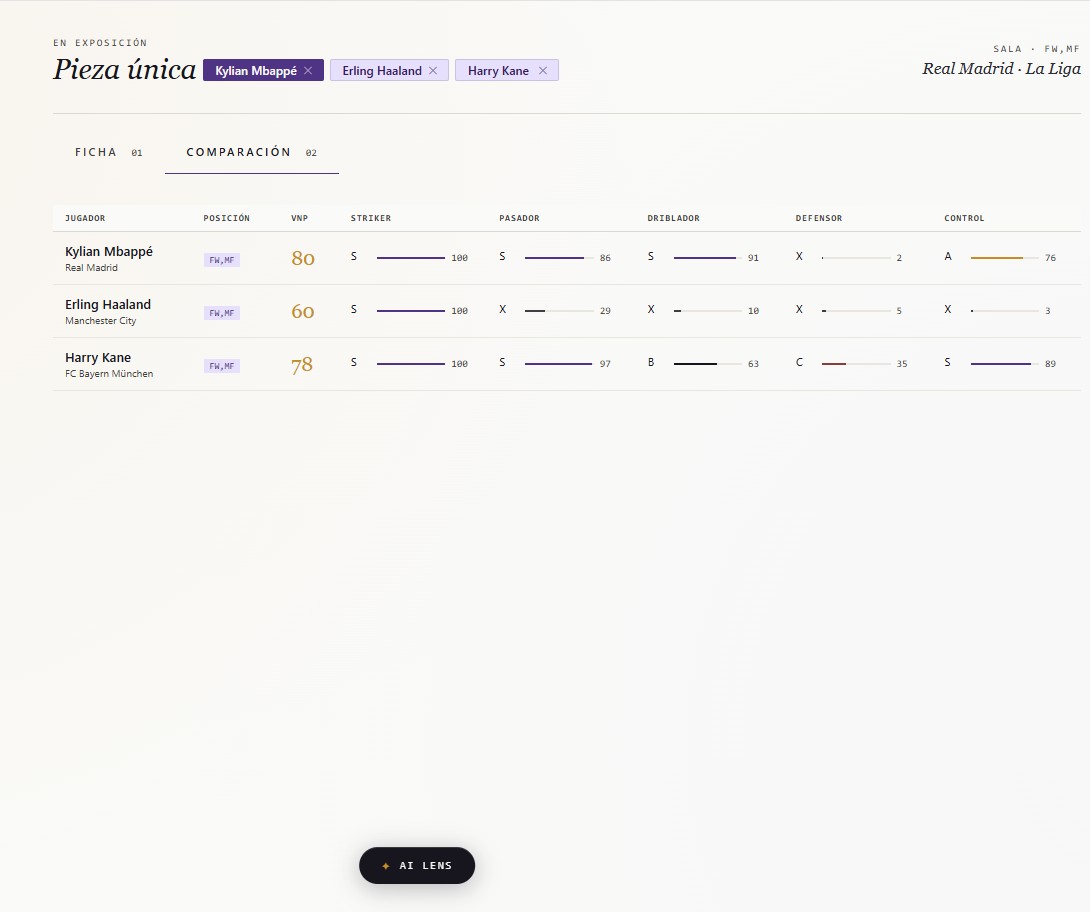Click the Control column header
The height and width of the screenshot is (912, 1090).
[x=963, y=218]
